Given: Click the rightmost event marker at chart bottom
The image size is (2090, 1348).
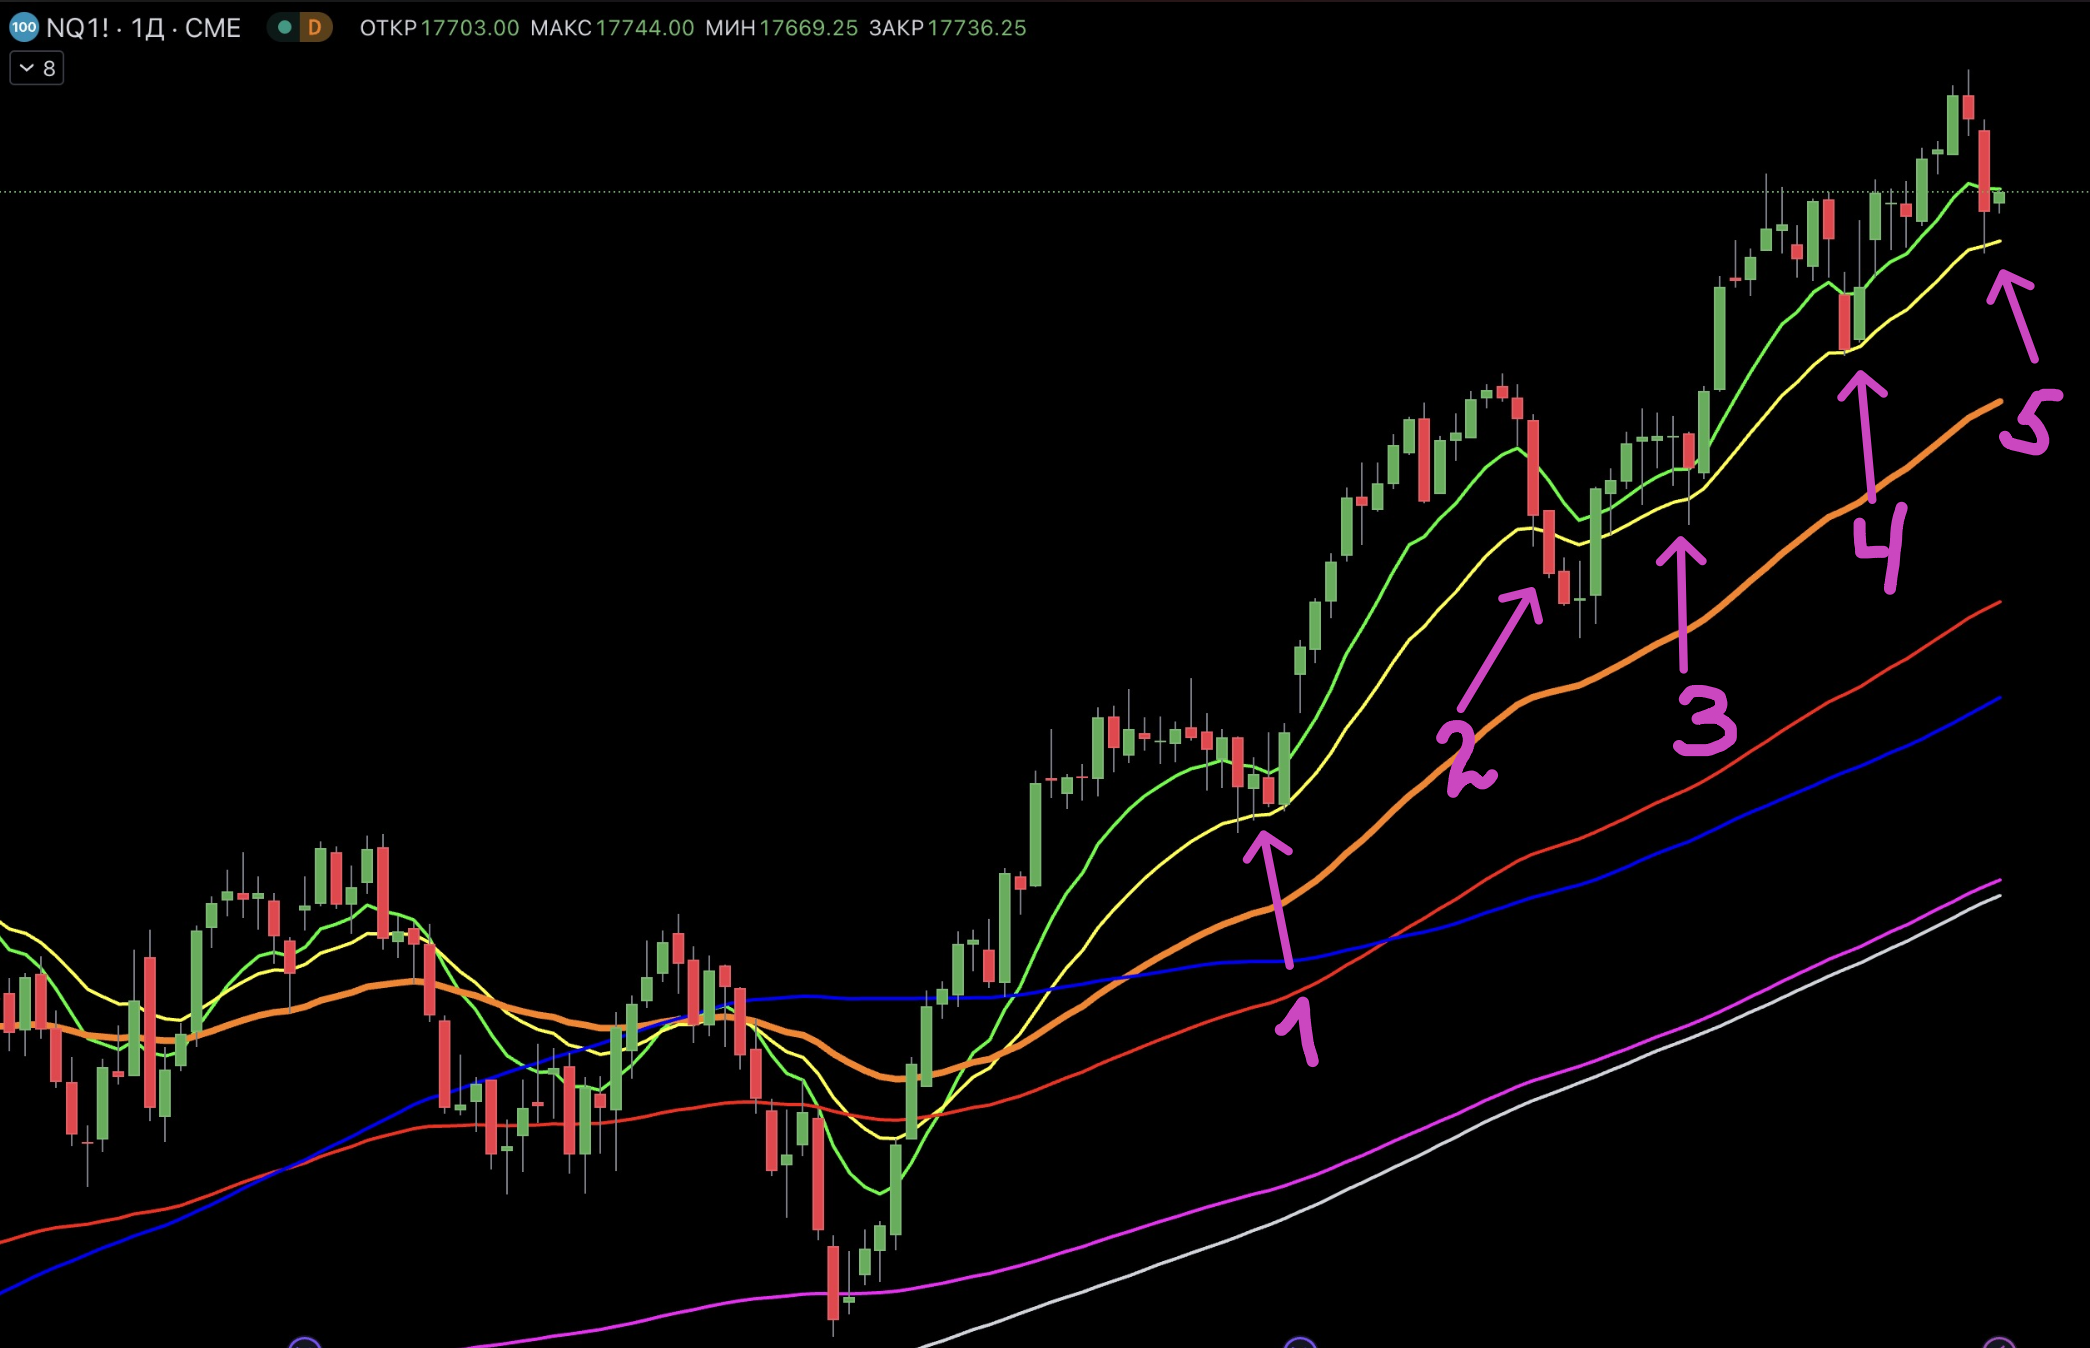Looking at the screenshot, I should coord(1998,1343).
